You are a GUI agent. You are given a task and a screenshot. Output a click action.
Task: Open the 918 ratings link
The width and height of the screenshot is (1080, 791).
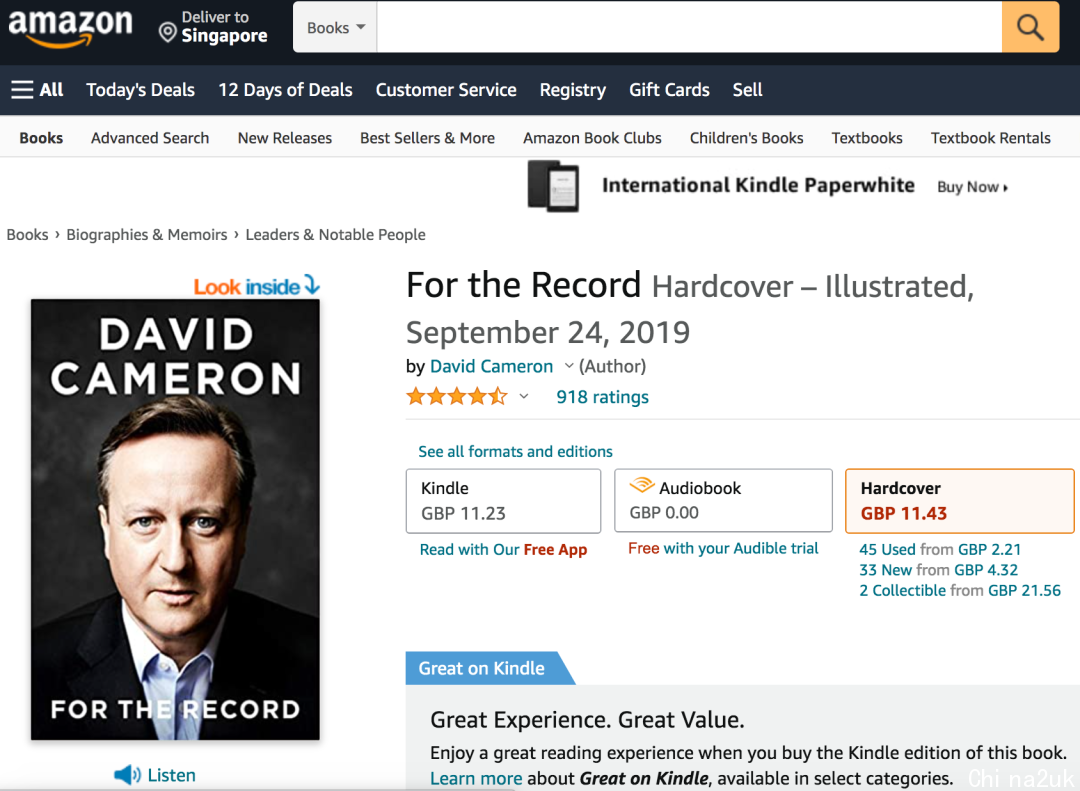click(x=603, y=397)
